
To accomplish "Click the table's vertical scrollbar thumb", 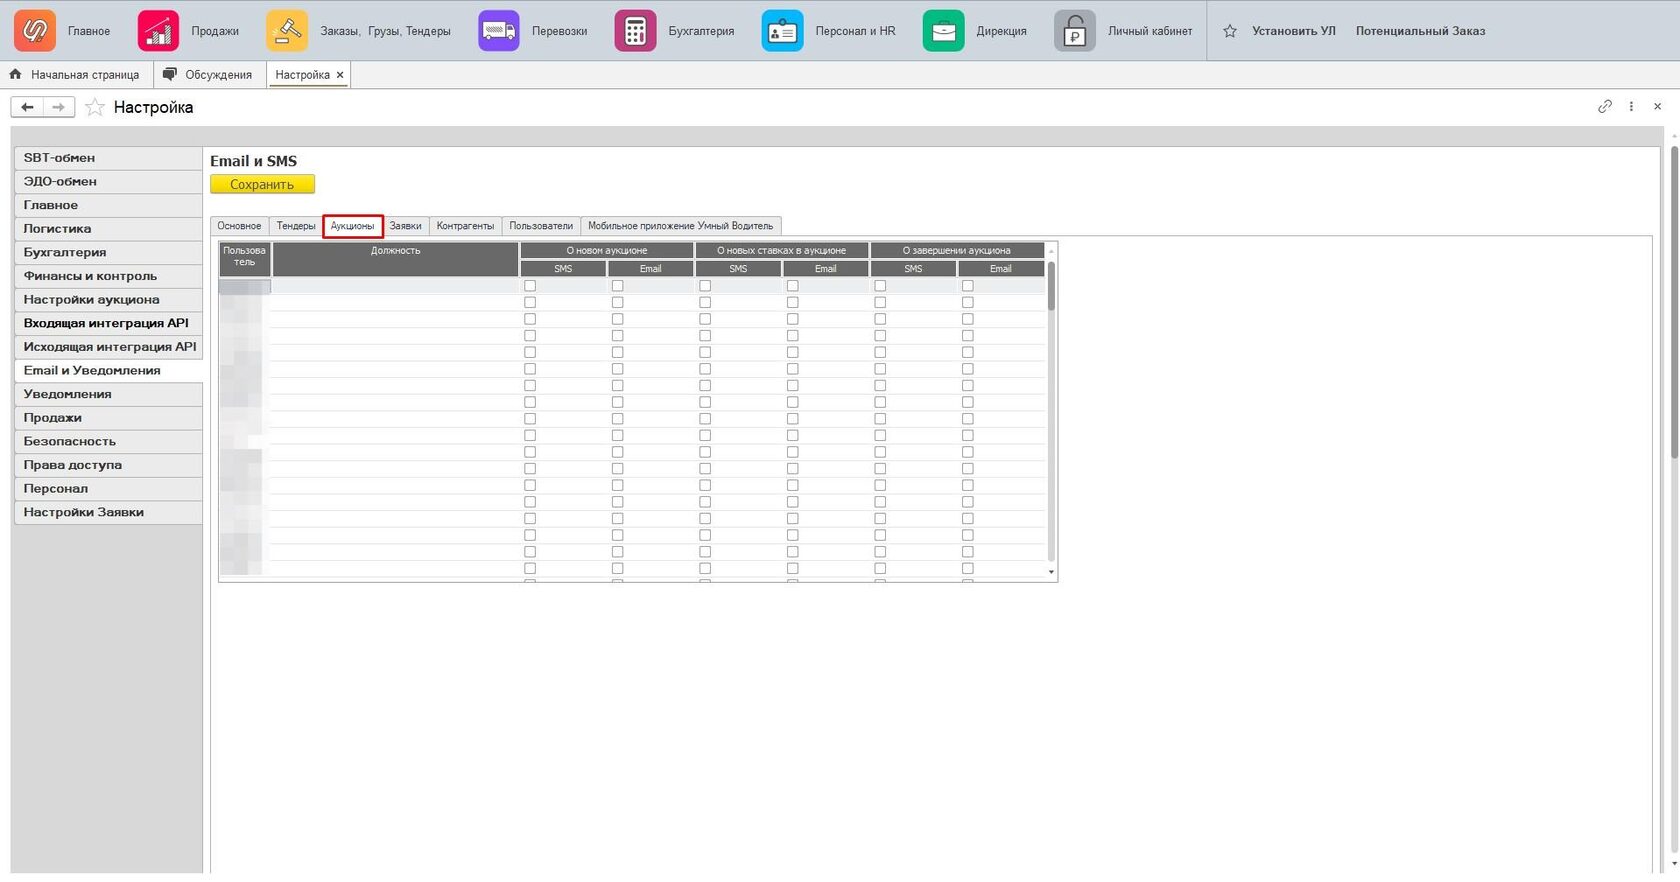I will point(1051,285).
